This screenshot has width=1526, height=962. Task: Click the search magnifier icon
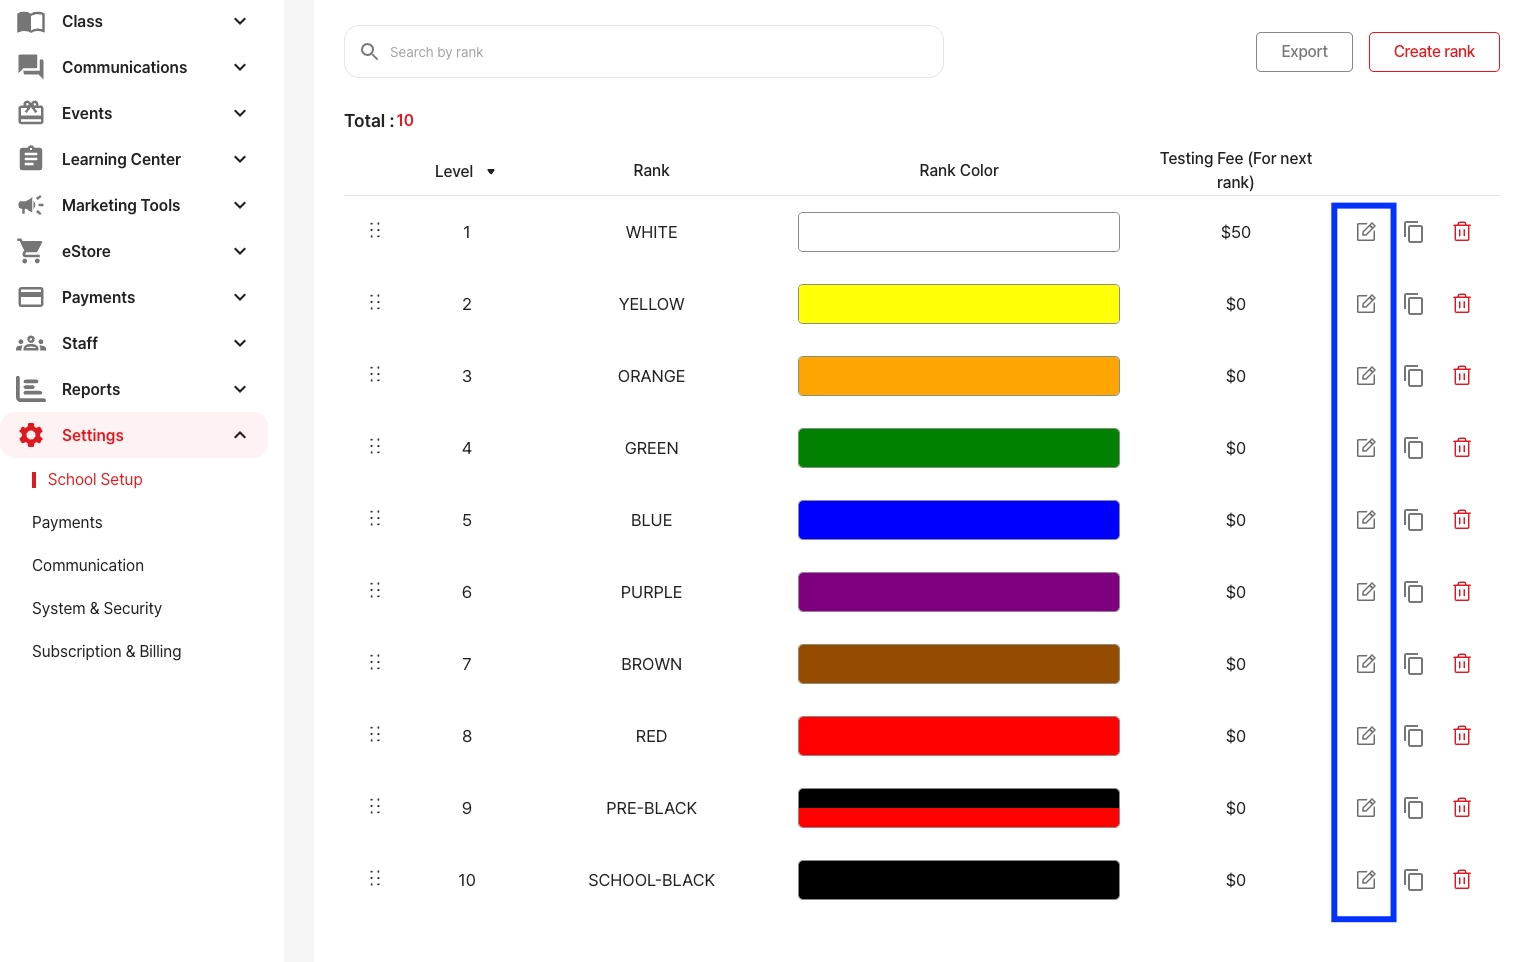pos(369,51)
